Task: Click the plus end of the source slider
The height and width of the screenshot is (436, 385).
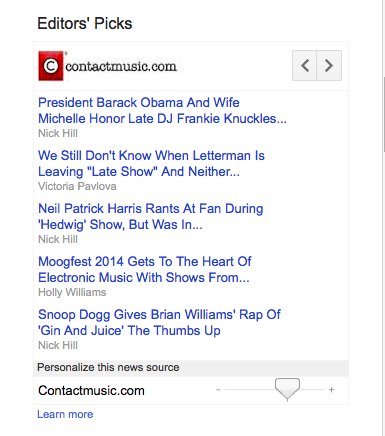Action: [x=331, y=389]
